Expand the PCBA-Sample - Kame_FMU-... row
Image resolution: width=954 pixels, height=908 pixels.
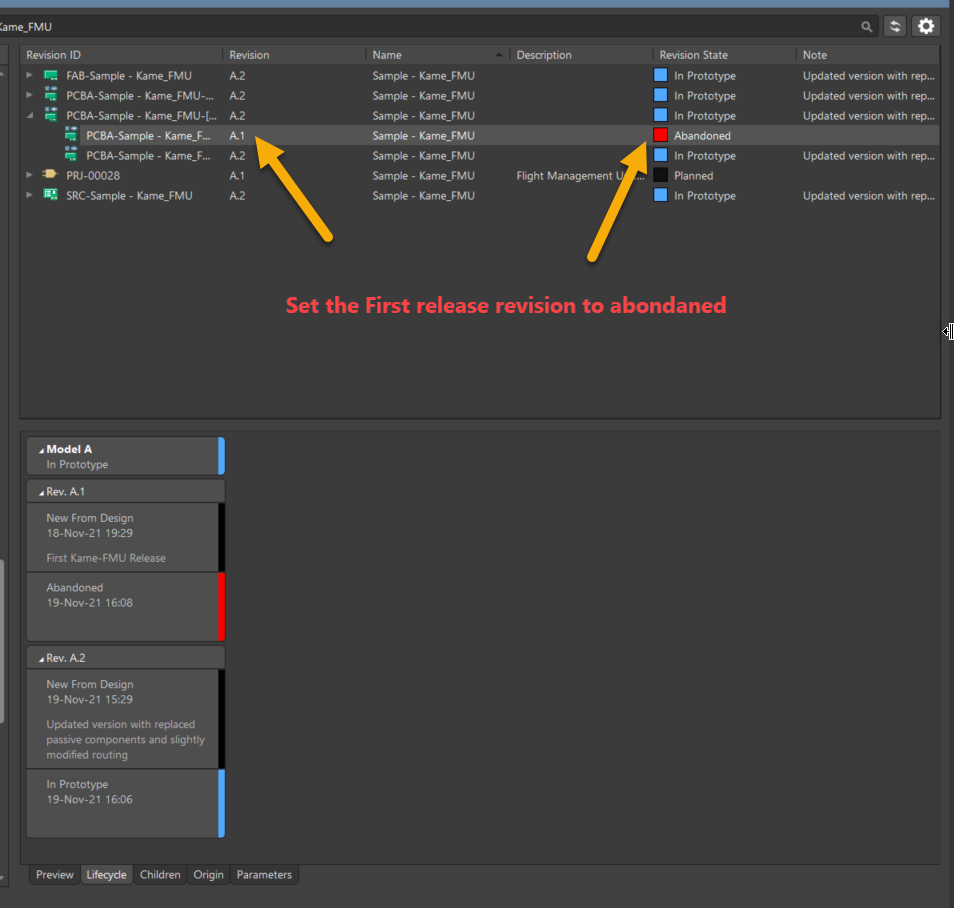tap(29, 95)
